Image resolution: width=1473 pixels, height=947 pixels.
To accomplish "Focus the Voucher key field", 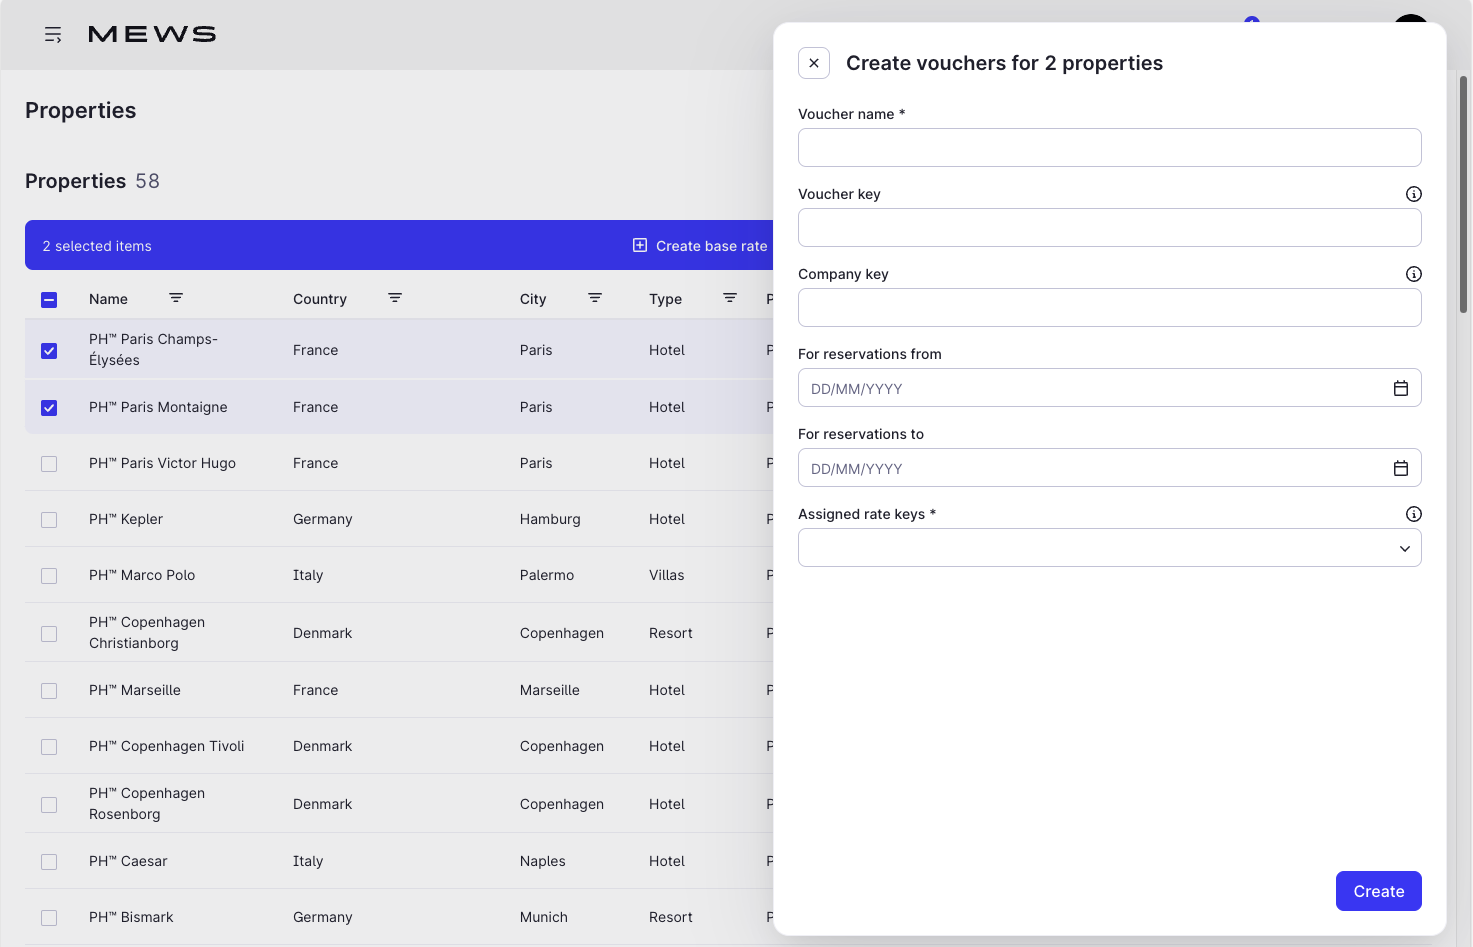I will click(1110, 228).
